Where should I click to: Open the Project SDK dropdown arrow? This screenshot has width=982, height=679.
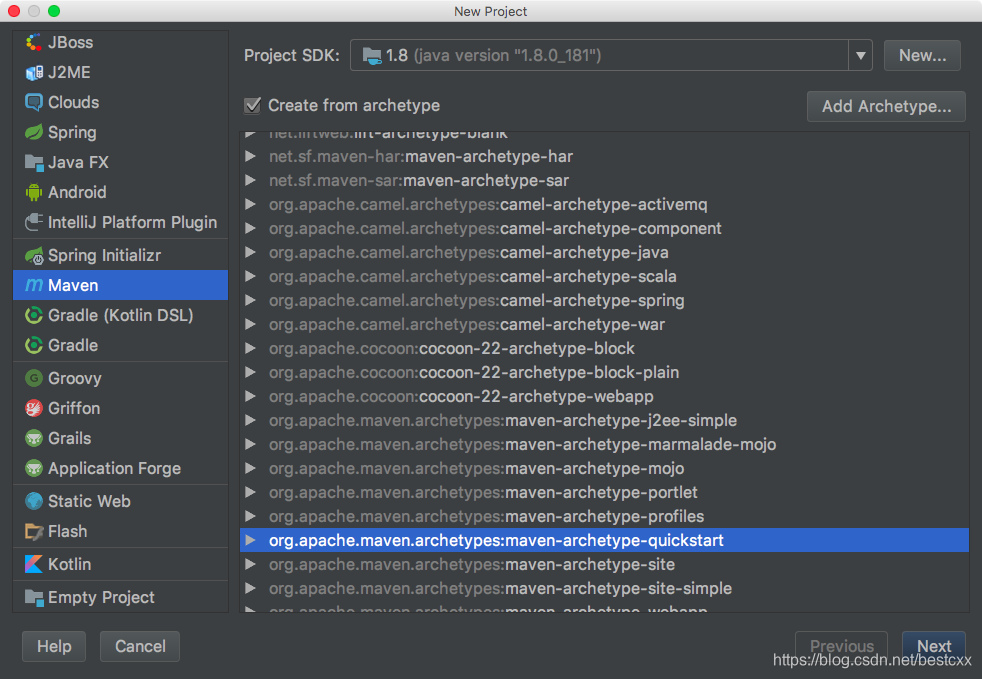pyautogui.click(x=861, y=56)
